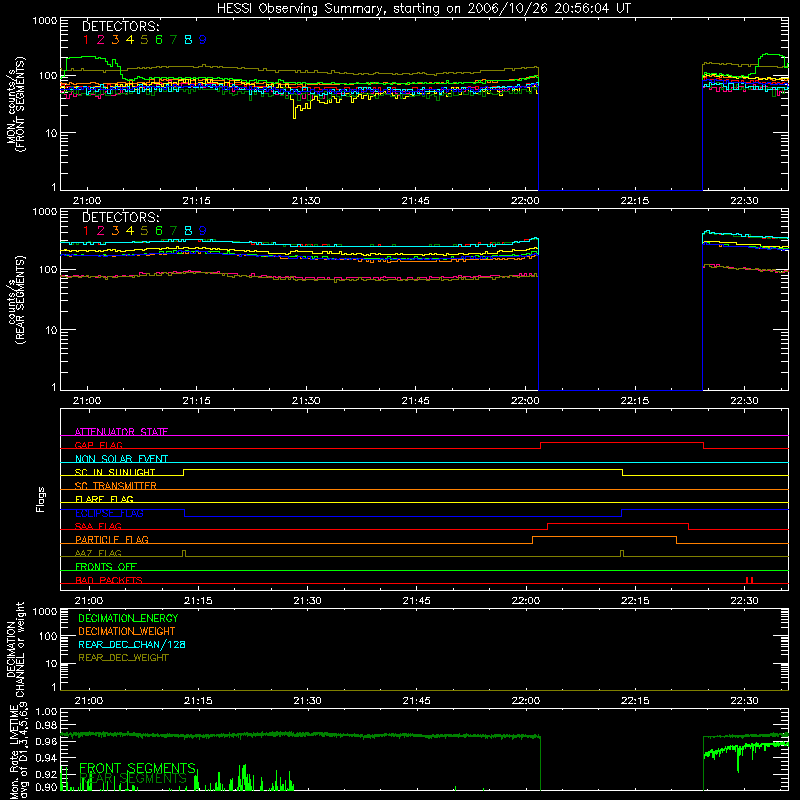The height and width of the screenshot is (800, 800).
Task: Click the 21:30 tick label under front segments plot
Action: coord(306,201)
